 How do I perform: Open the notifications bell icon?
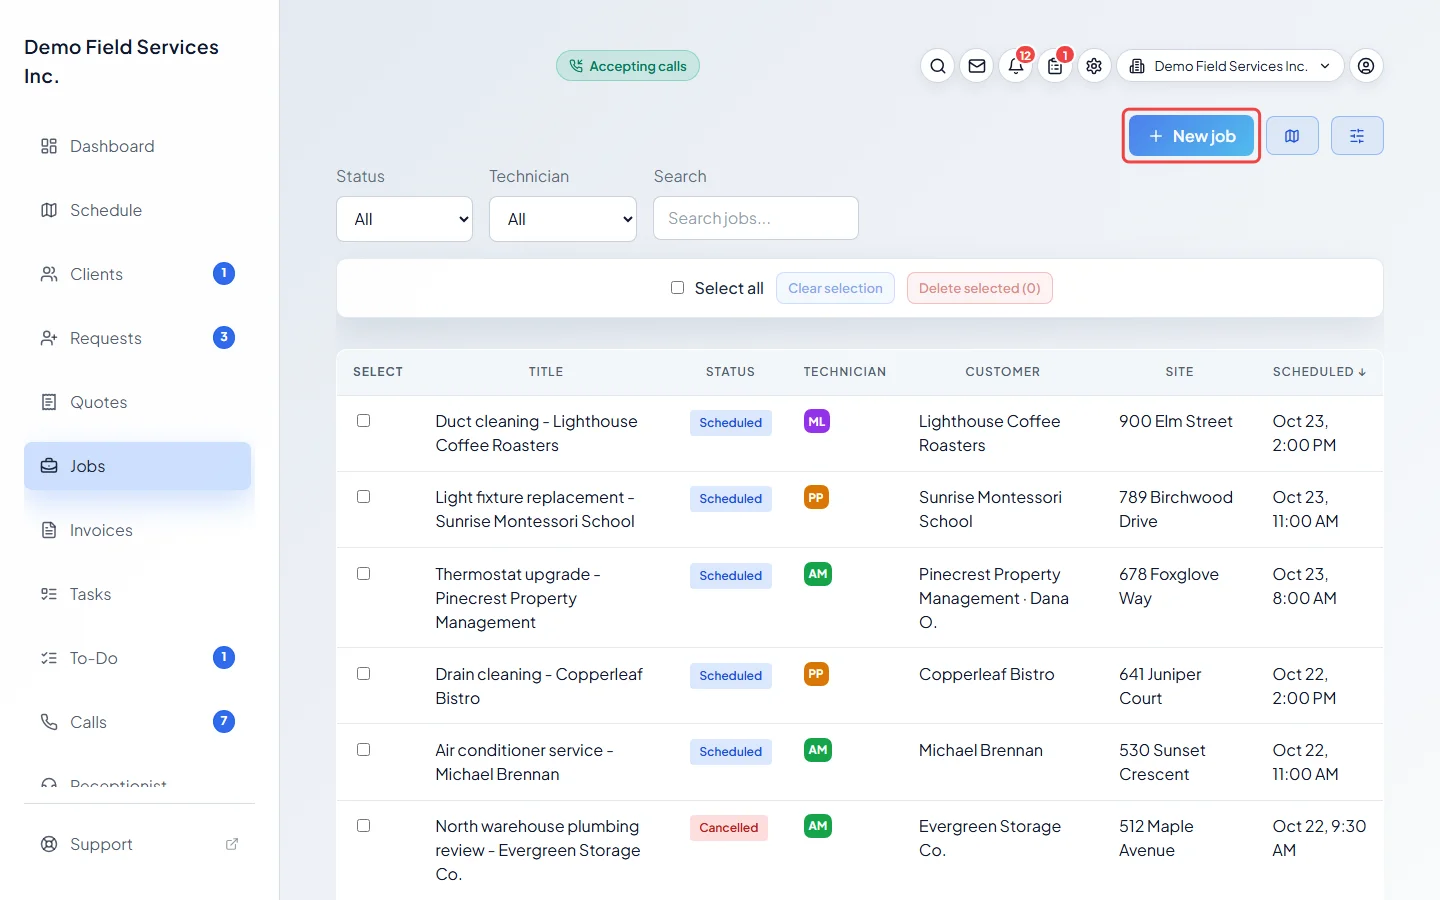[x=1016, y=66]
